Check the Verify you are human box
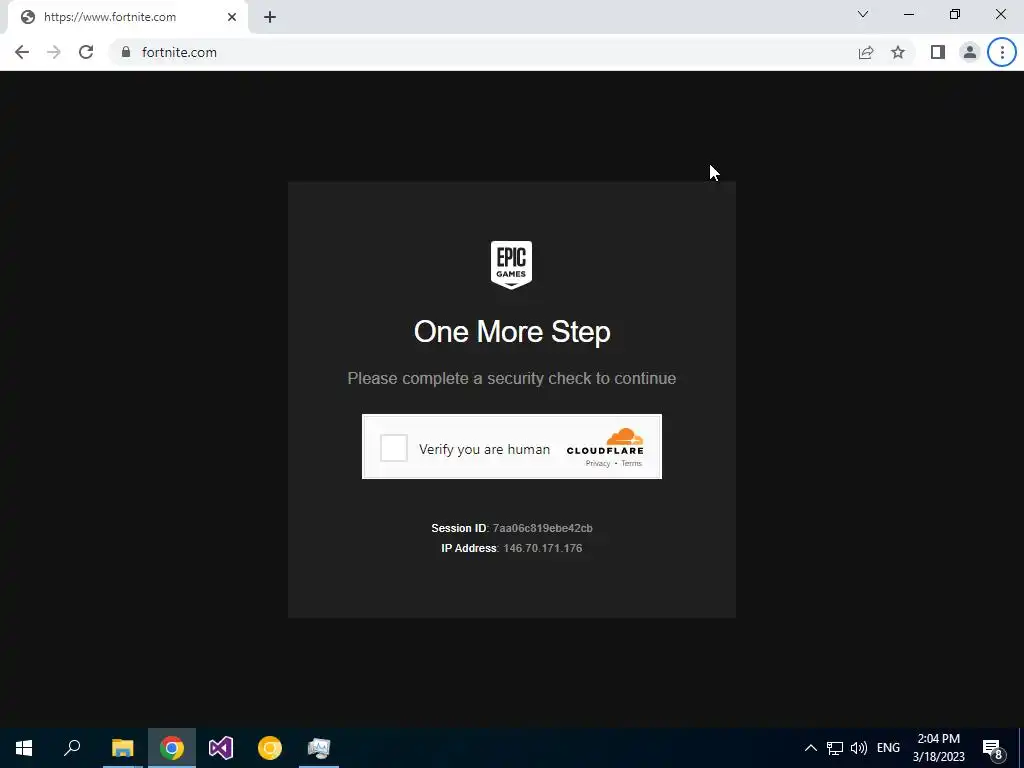 tap(394, 448)
